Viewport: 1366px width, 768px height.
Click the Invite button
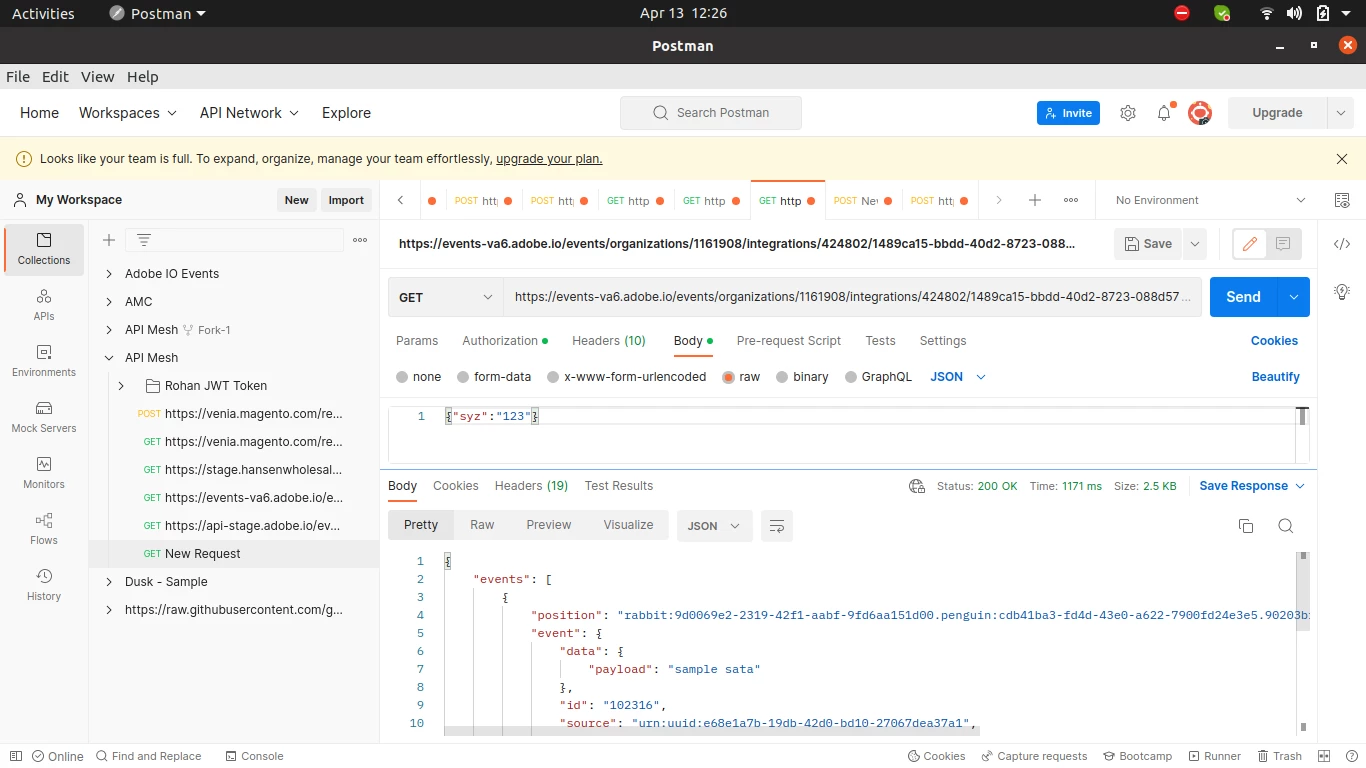1068,113
